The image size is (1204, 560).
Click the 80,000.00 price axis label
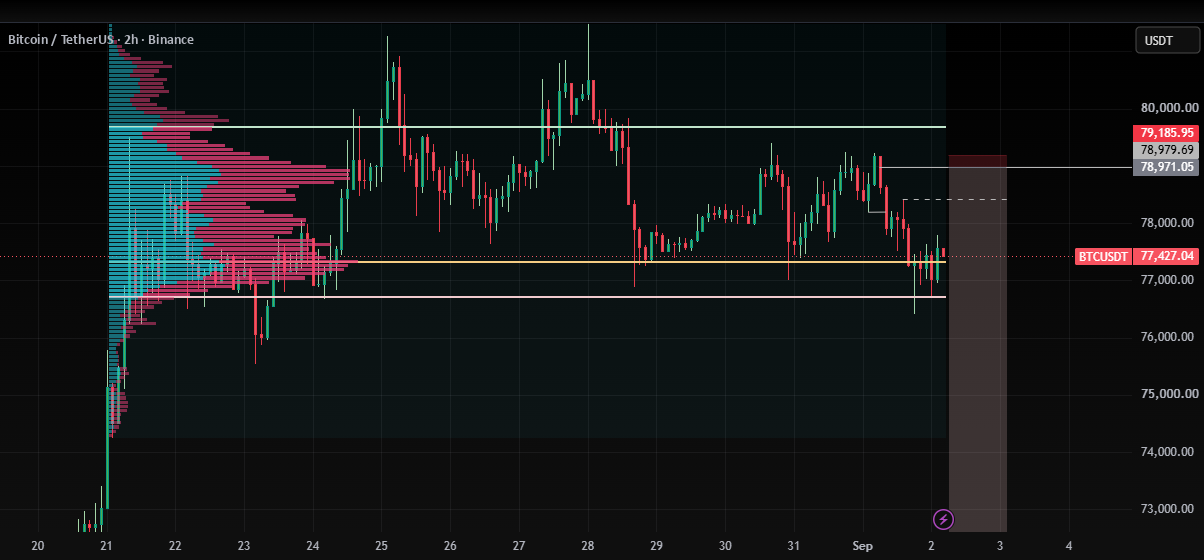point(1169,108)
